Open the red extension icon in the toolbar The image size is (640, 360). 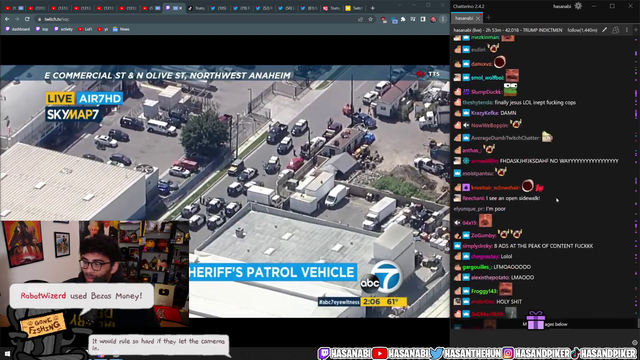click(x=384, y=19)
